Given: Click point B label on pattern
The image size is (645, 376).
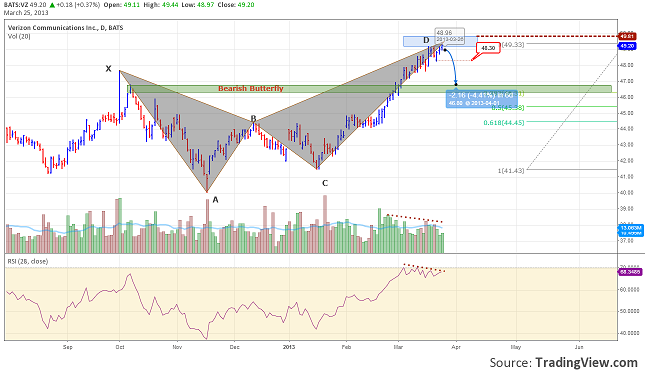Looking at the screenshot, I should [254, 119].
